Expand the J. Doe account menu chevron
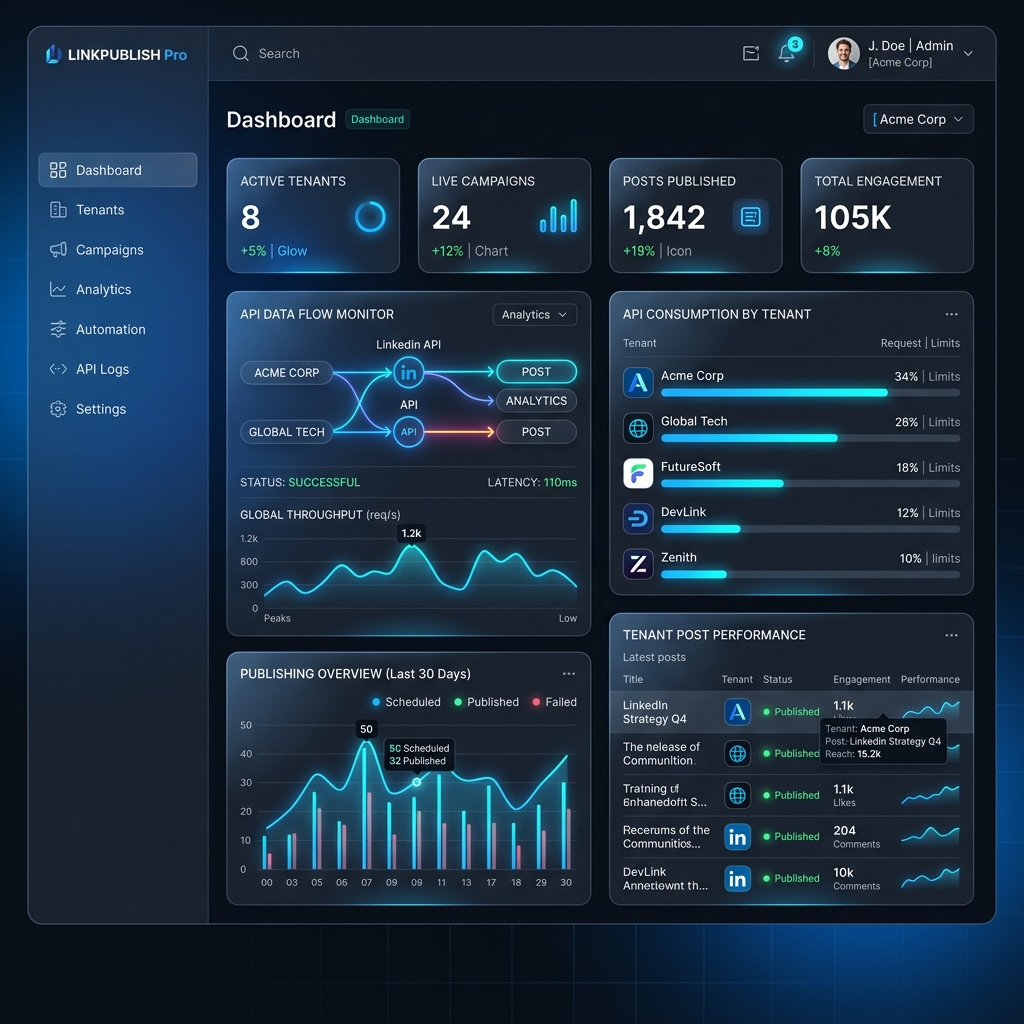1024x1024 pixels. click(968, 54)
